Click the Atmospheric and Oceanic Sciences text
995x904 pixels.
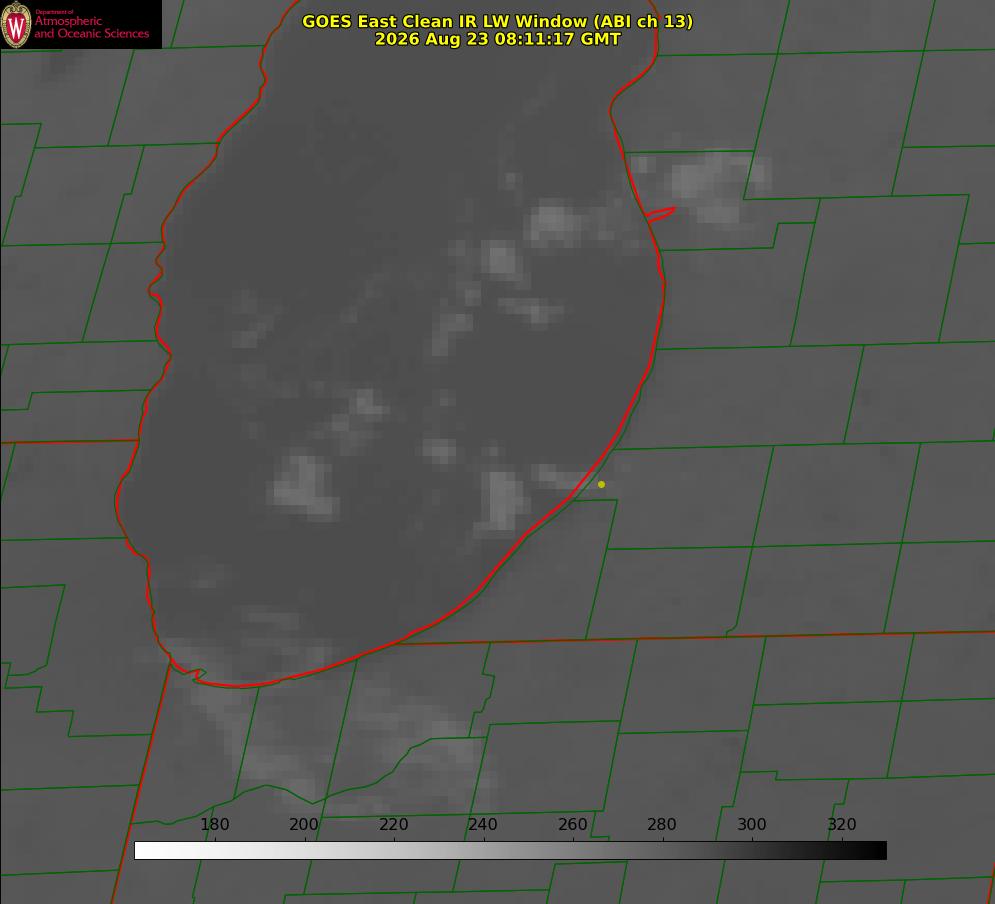(x=91, y=27)
